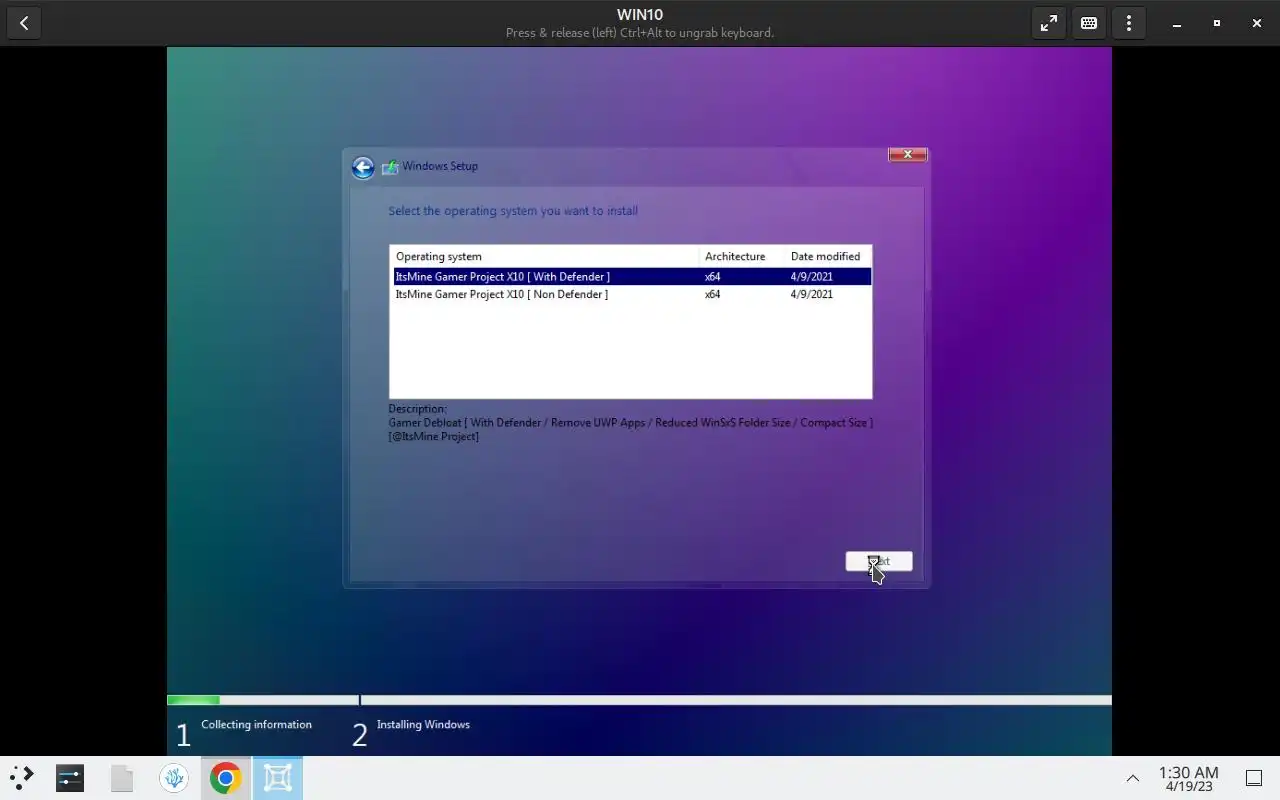Click the show desktop icon in taskbar
Screen dimensions: 1280x800
pyautogui.click(x=1253, y=778)
